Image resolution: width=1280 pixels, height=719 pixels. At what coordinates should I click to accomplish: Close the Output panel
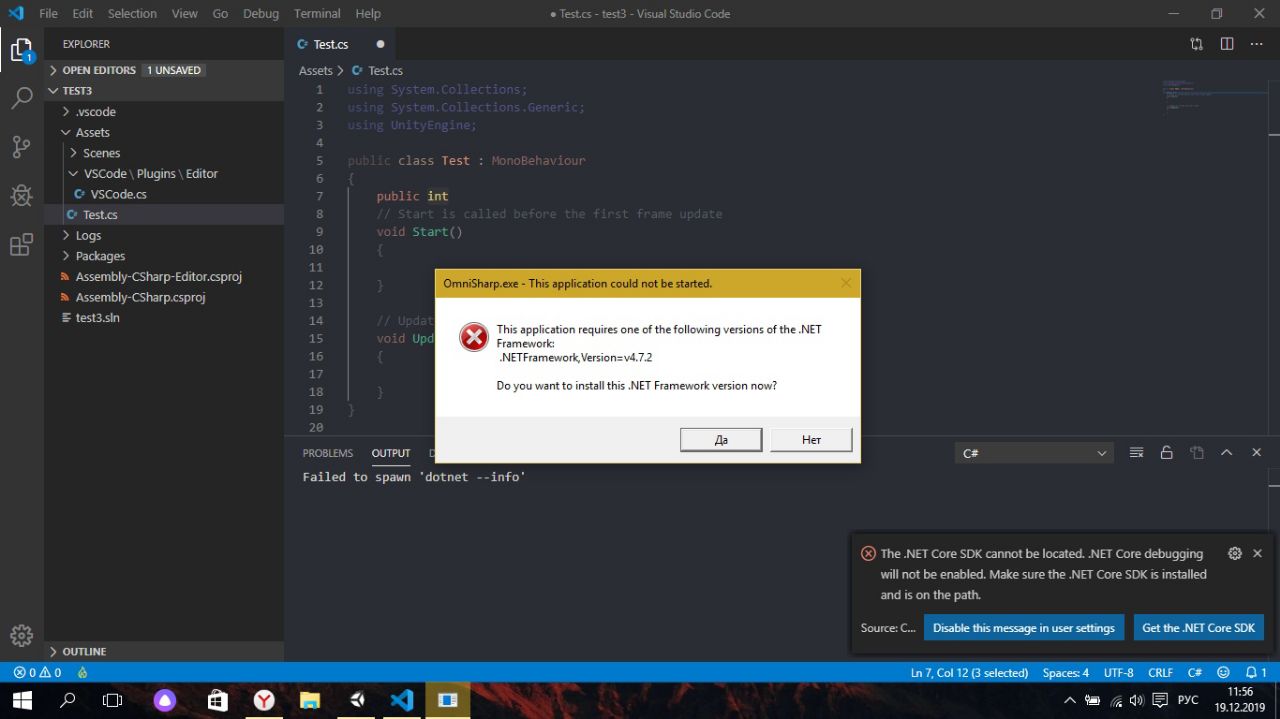(x=1256, y=453)
